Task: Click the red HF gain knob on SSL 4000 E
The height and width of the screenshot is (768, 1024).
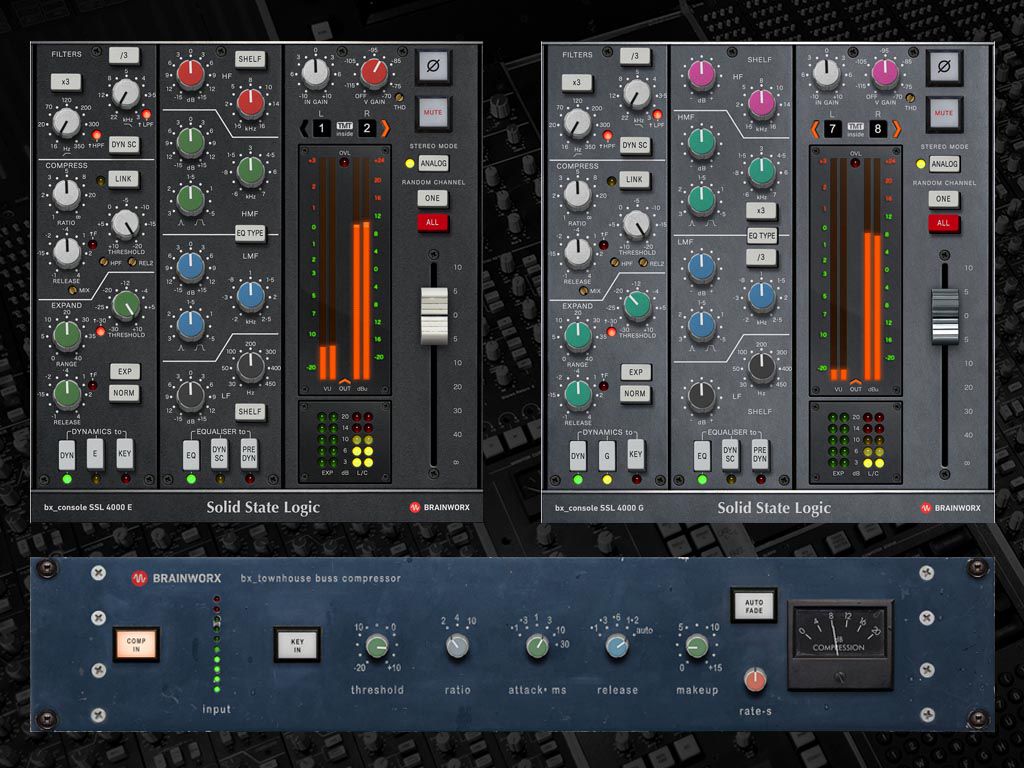Action: point(190,72)
